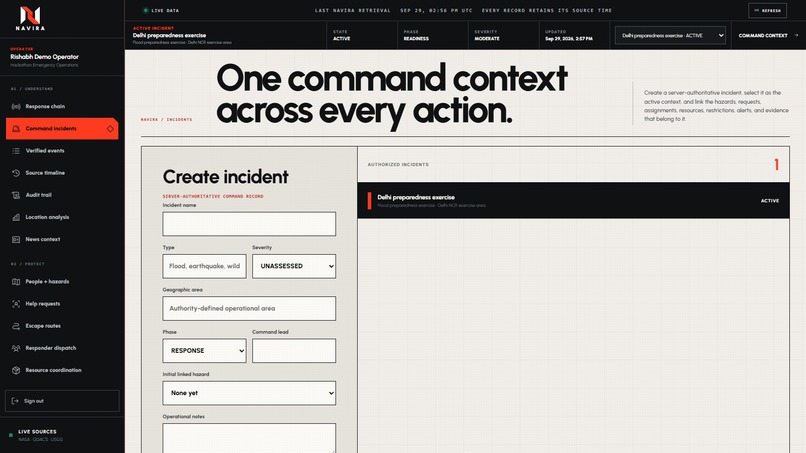Click the Create incident heading

(x=225, y=177)
